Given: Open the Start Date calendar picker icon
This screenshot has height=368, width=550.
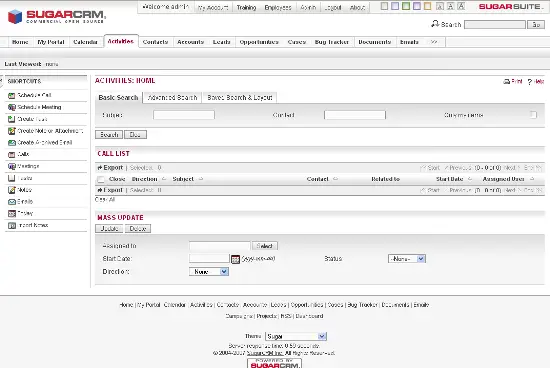Looking at the screenshot, I should [x=235, y=259].
